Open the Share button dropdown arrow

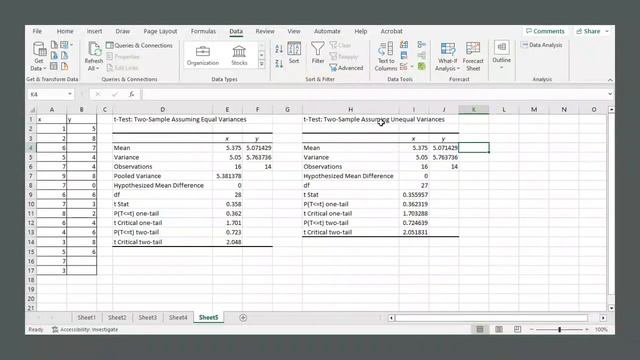(607, 31)
